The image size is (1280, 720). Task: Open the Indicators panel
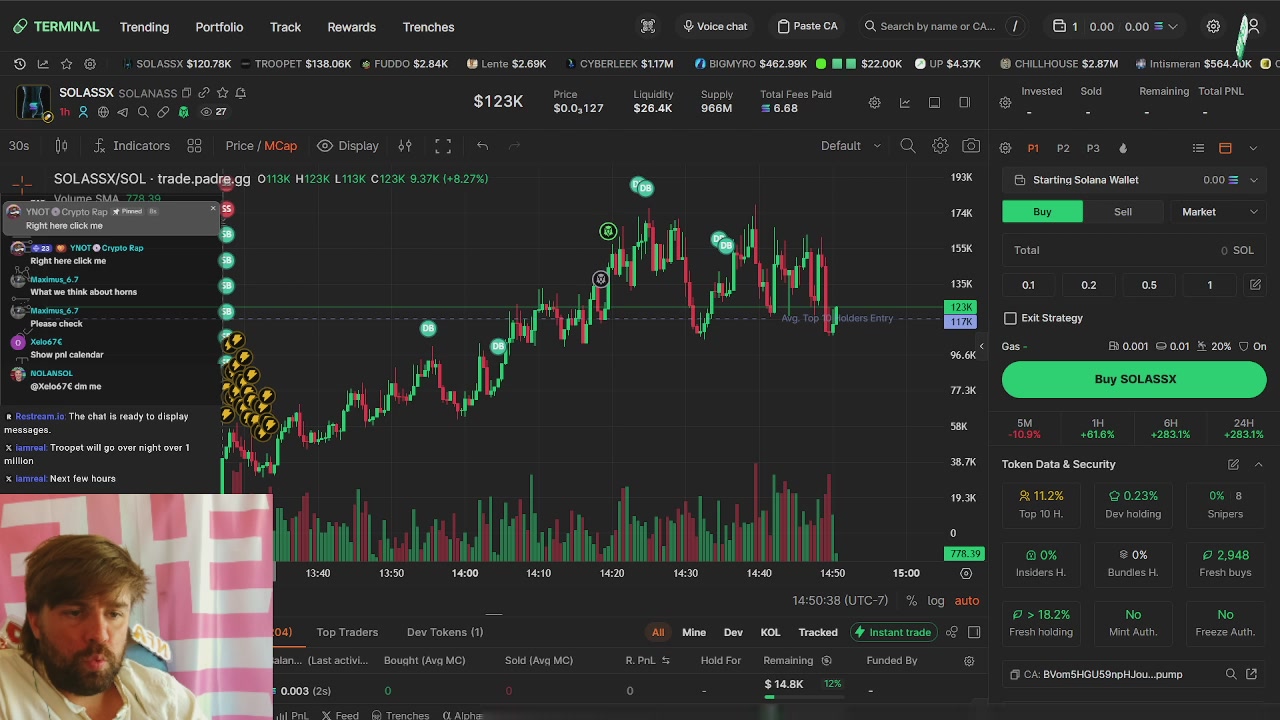point(132,146)
